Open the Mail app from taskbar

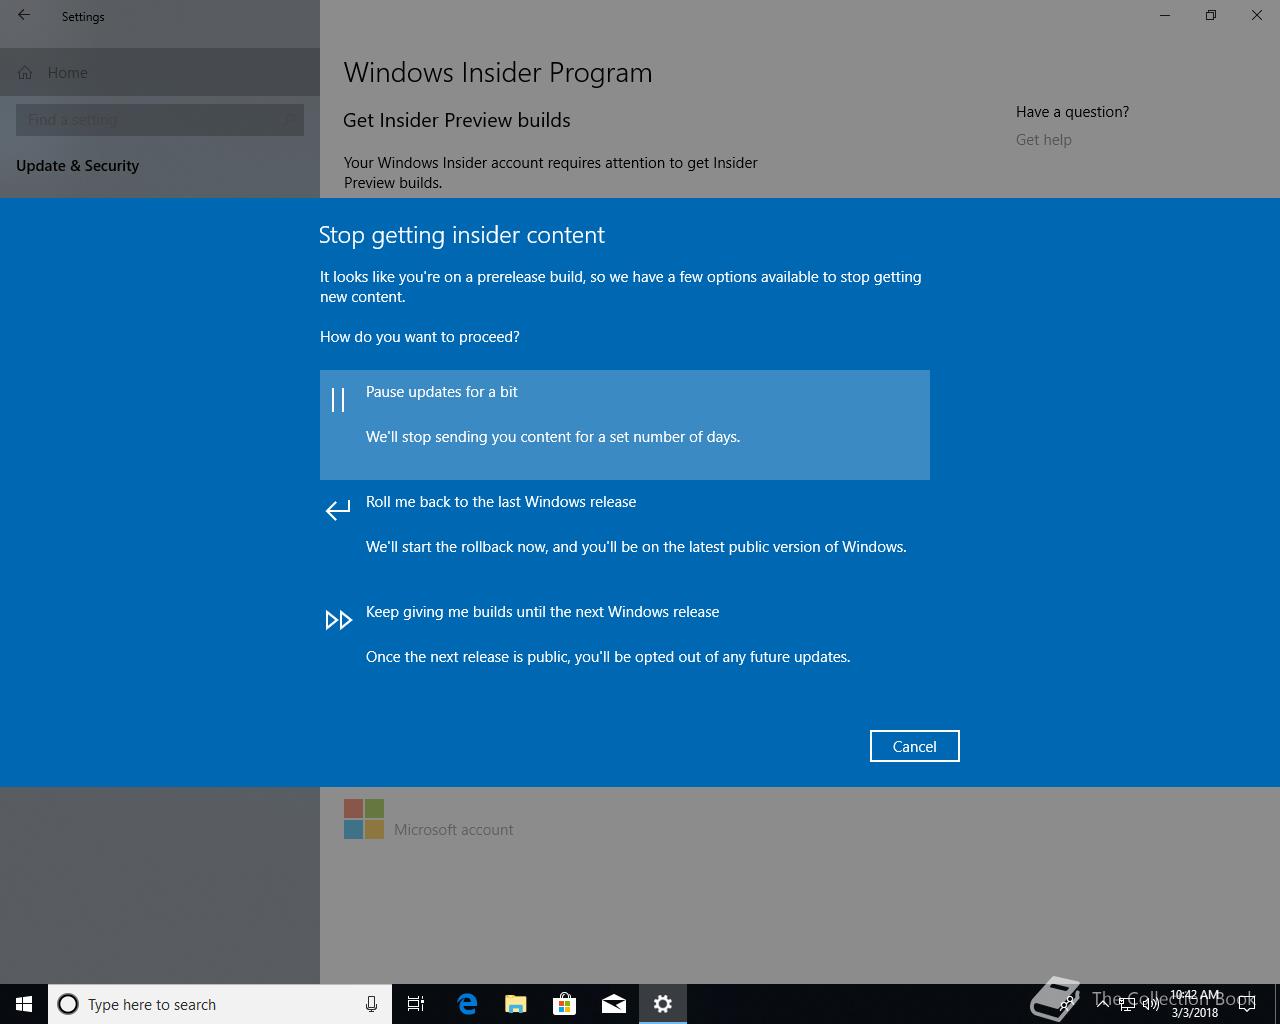(x=614, y=1004)
